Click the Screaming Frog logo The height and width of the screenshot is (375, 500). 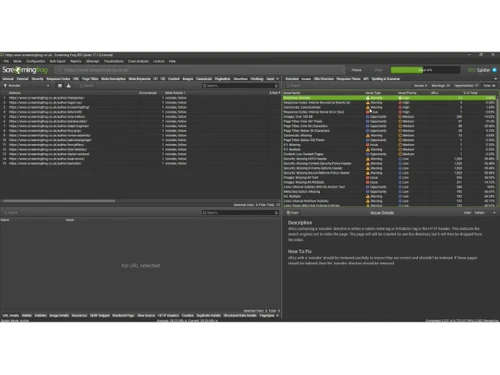(25, 70)
